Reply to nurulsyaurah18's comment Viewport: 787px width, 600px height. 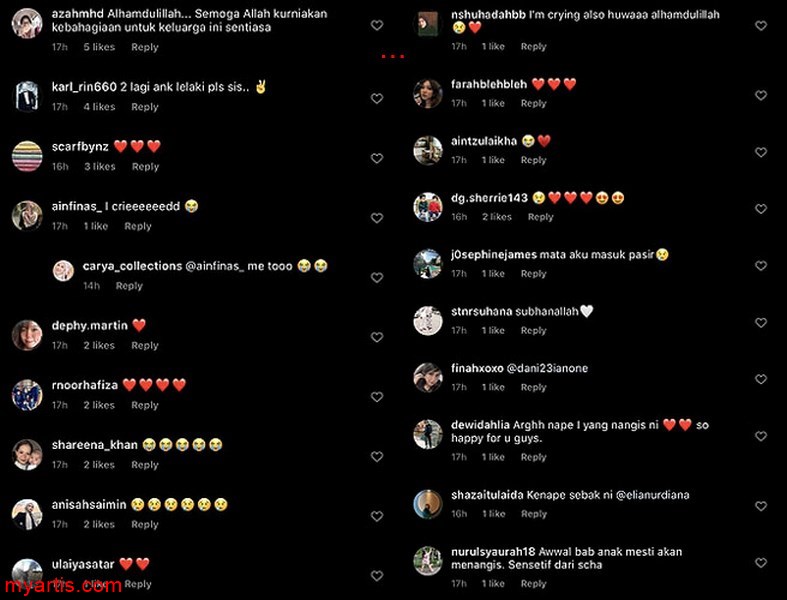point(533,583)
